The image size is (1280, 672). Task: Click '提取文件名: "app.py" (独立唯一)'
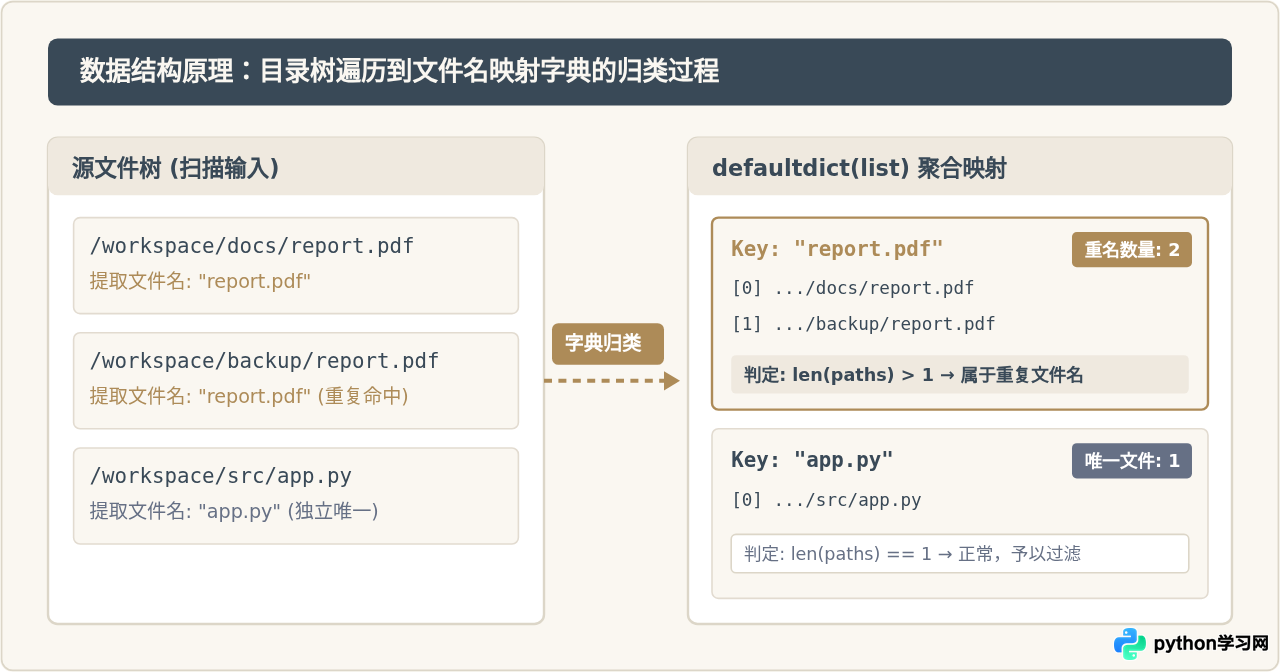point(234,511)
